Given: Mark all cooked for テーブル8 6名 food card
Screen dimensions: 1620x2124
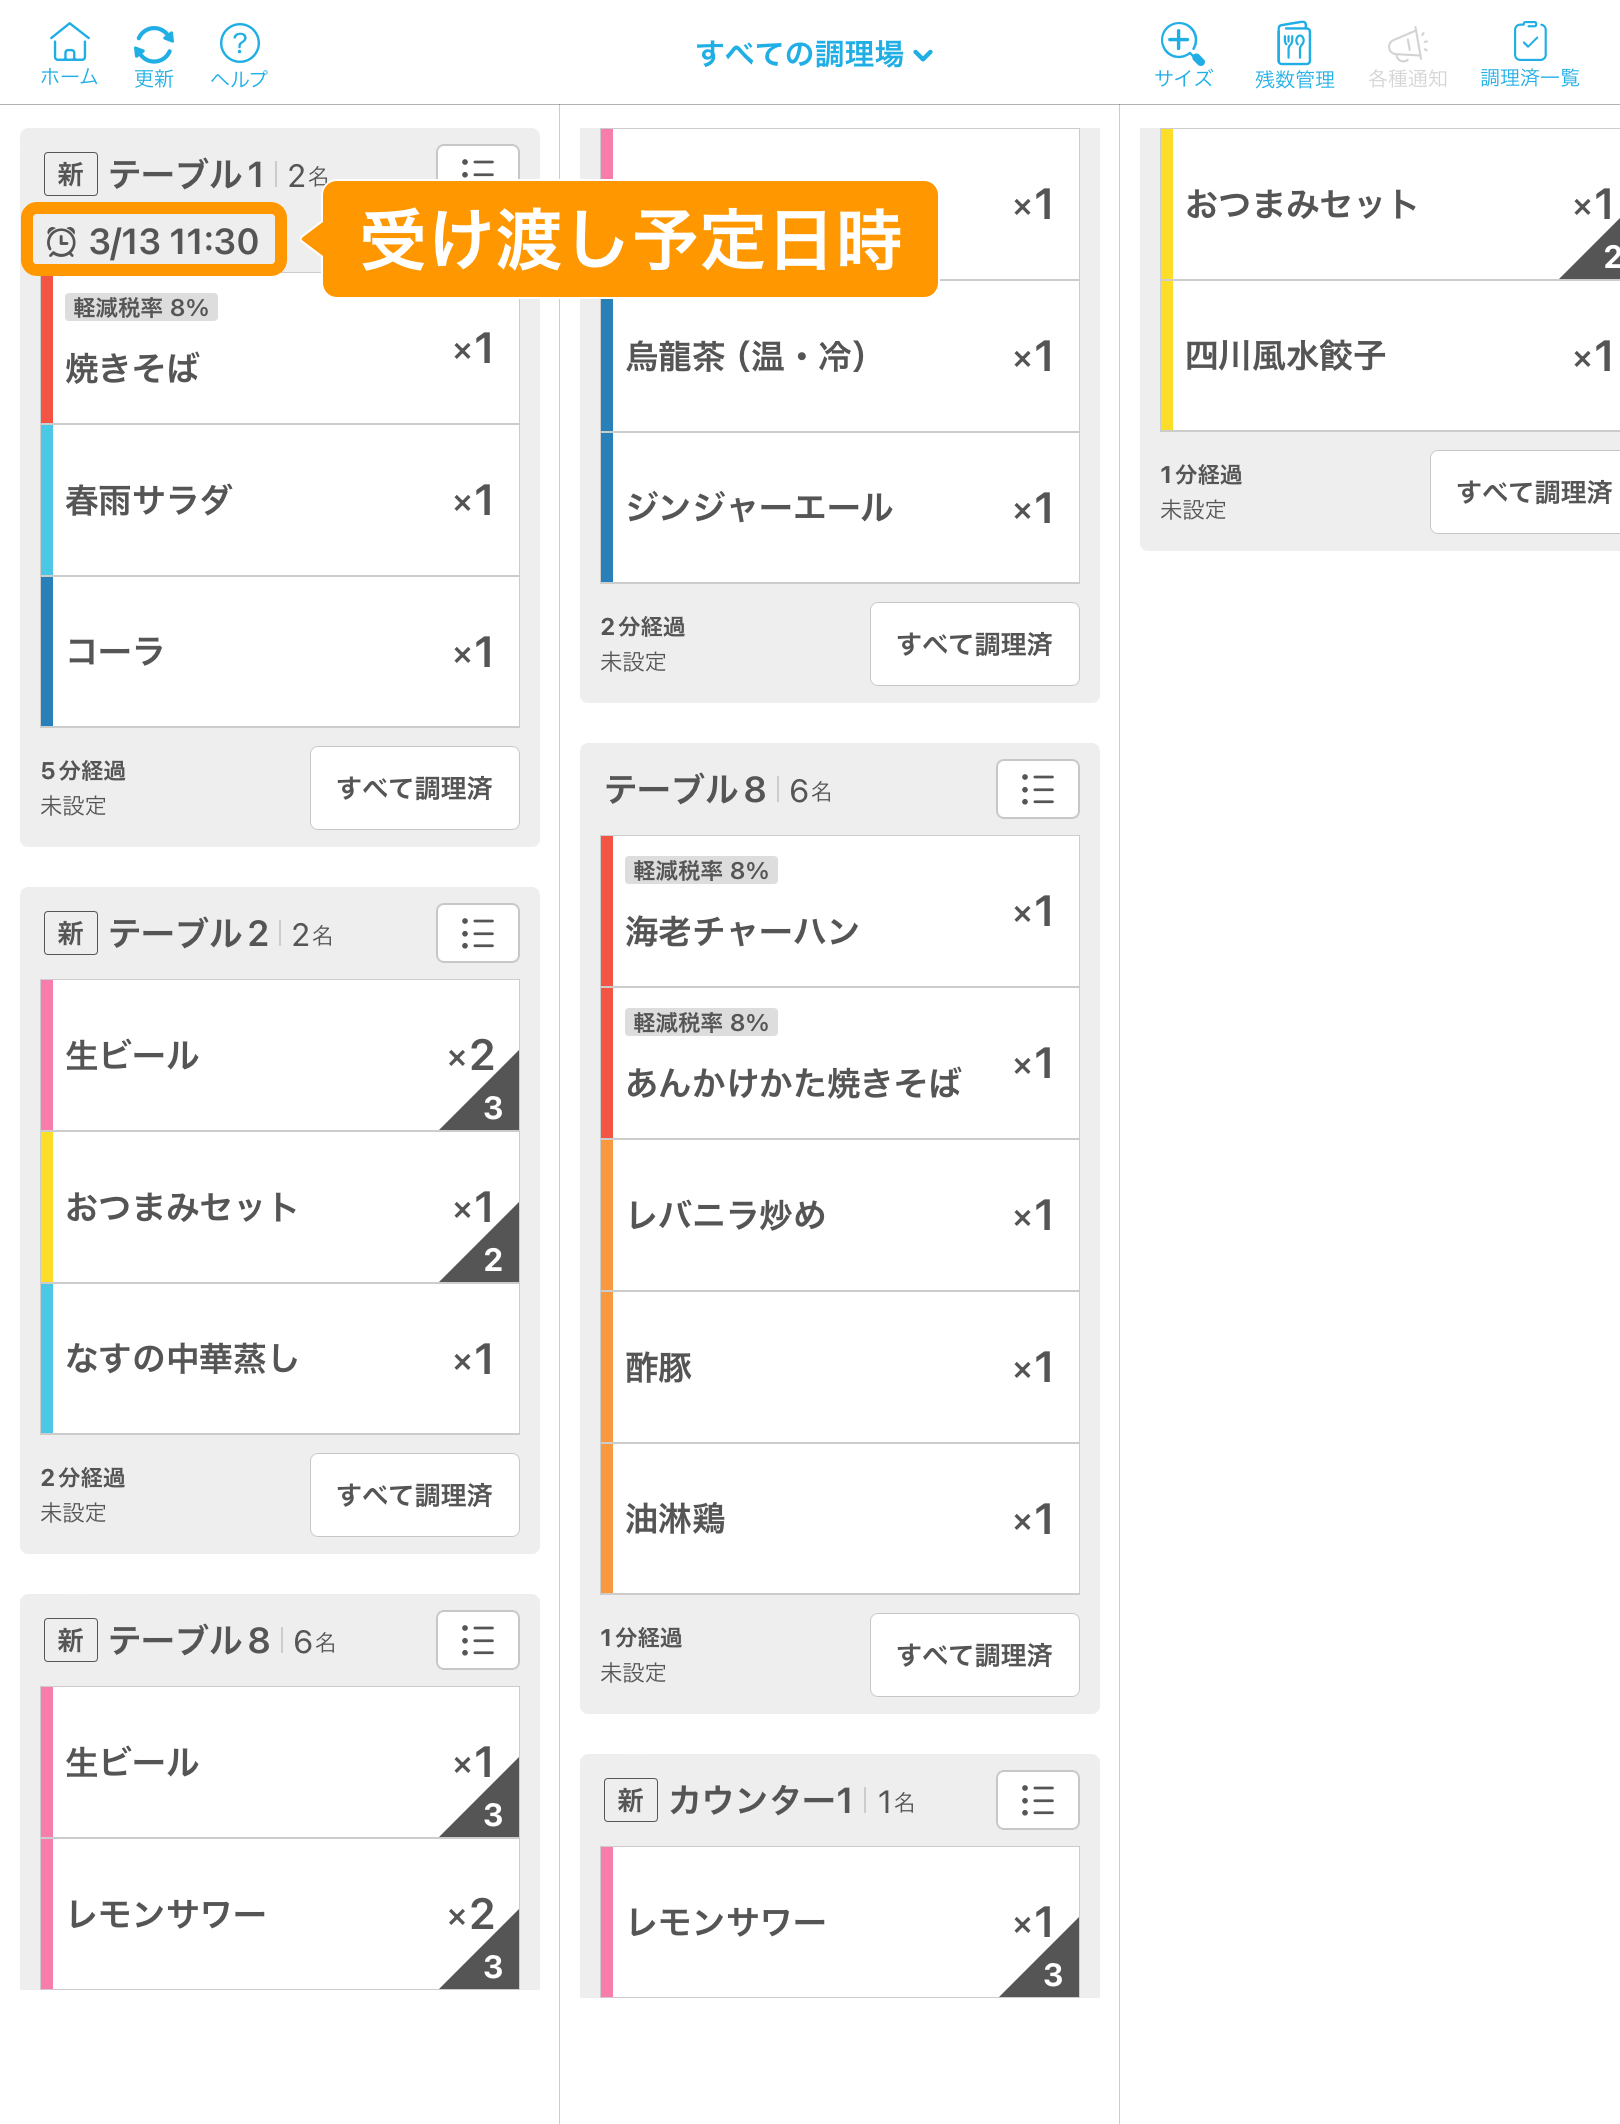Looking at the screenshot, I should pyautogui.click(x=975, y=1655).
